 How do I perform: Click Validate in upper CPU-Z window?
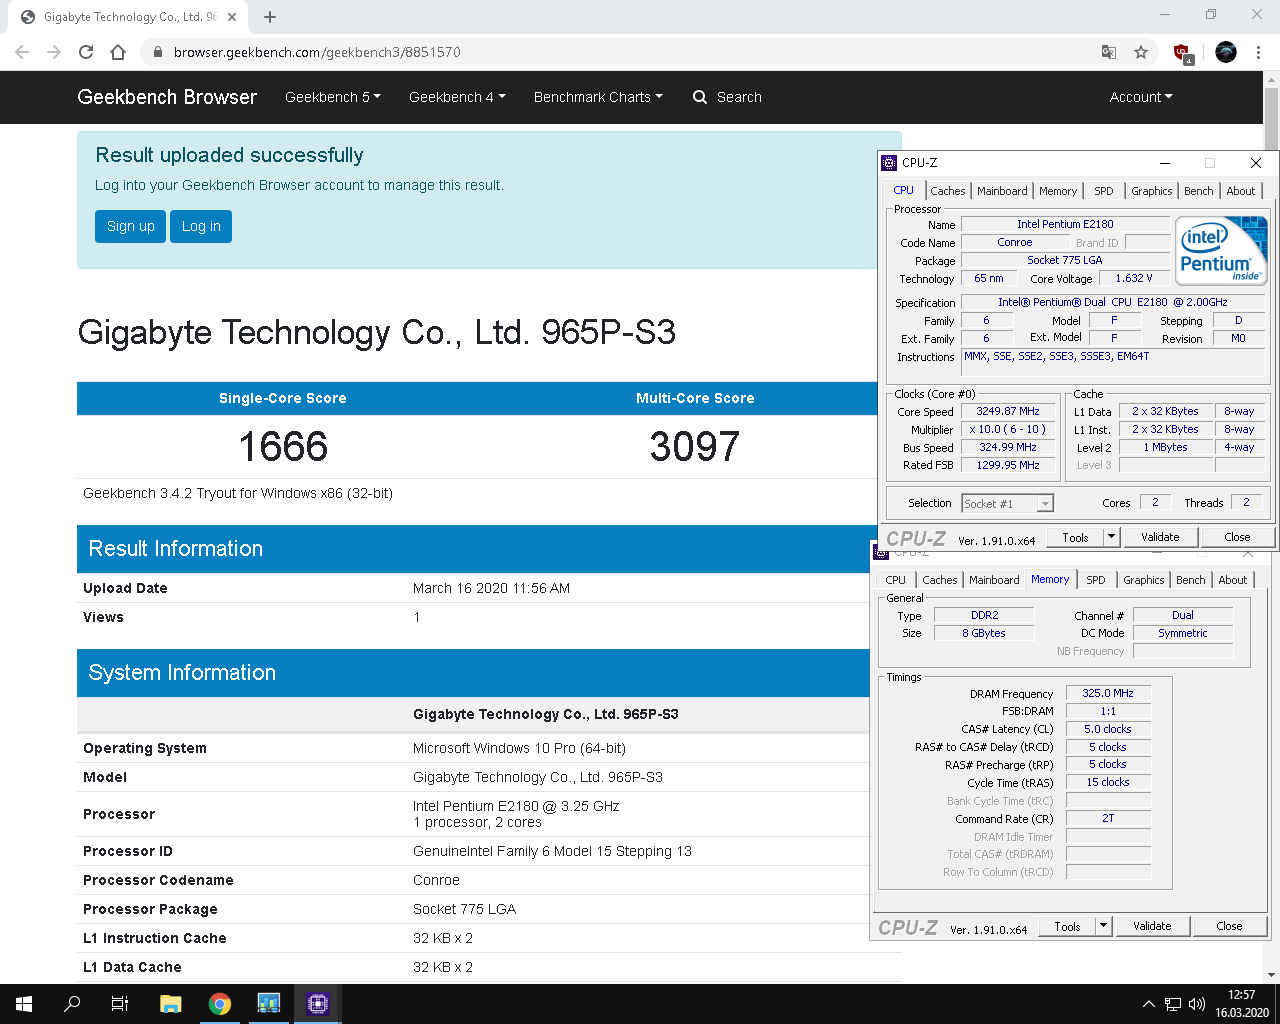1160,537
